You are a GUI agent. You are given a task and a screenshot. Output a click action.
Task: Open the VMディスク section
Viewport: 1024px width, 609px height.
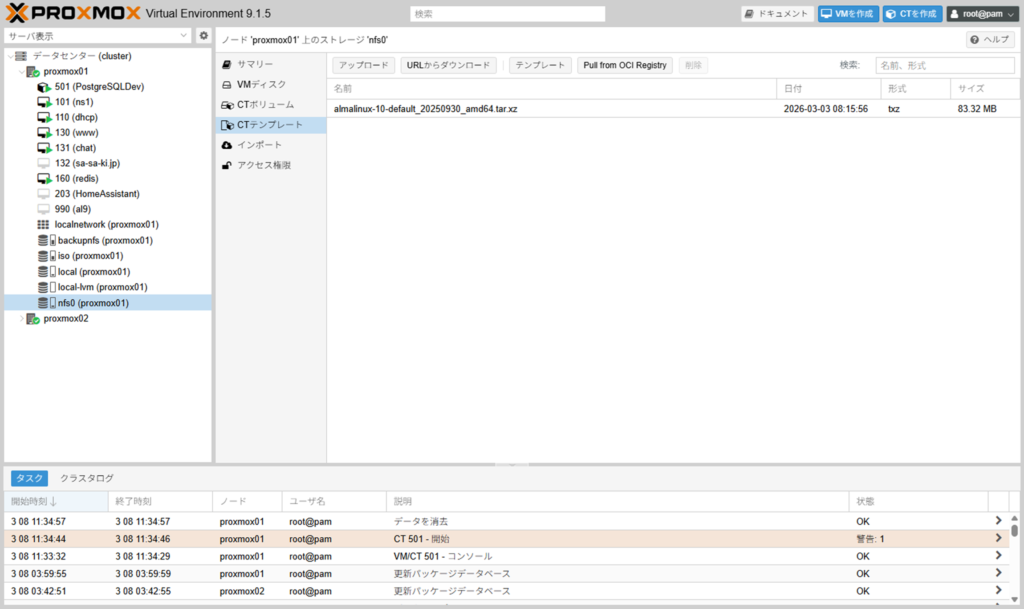click(260, 84)
